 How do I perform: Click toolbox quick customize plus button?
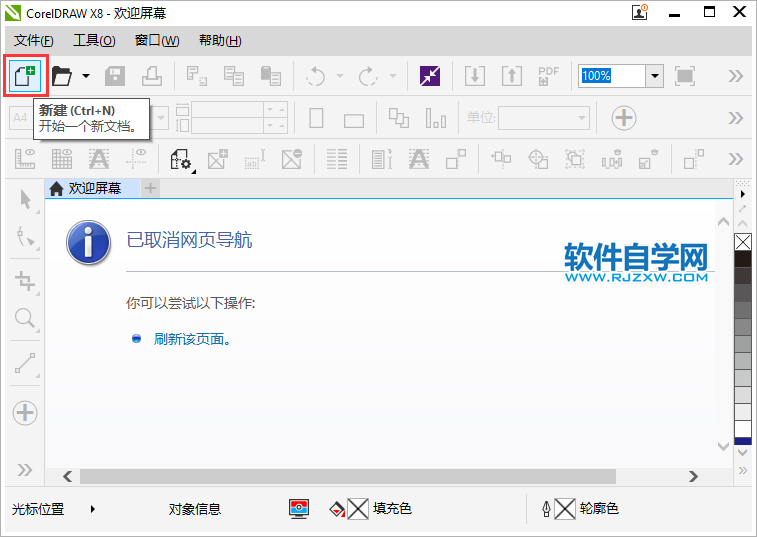tap(25, 413)
